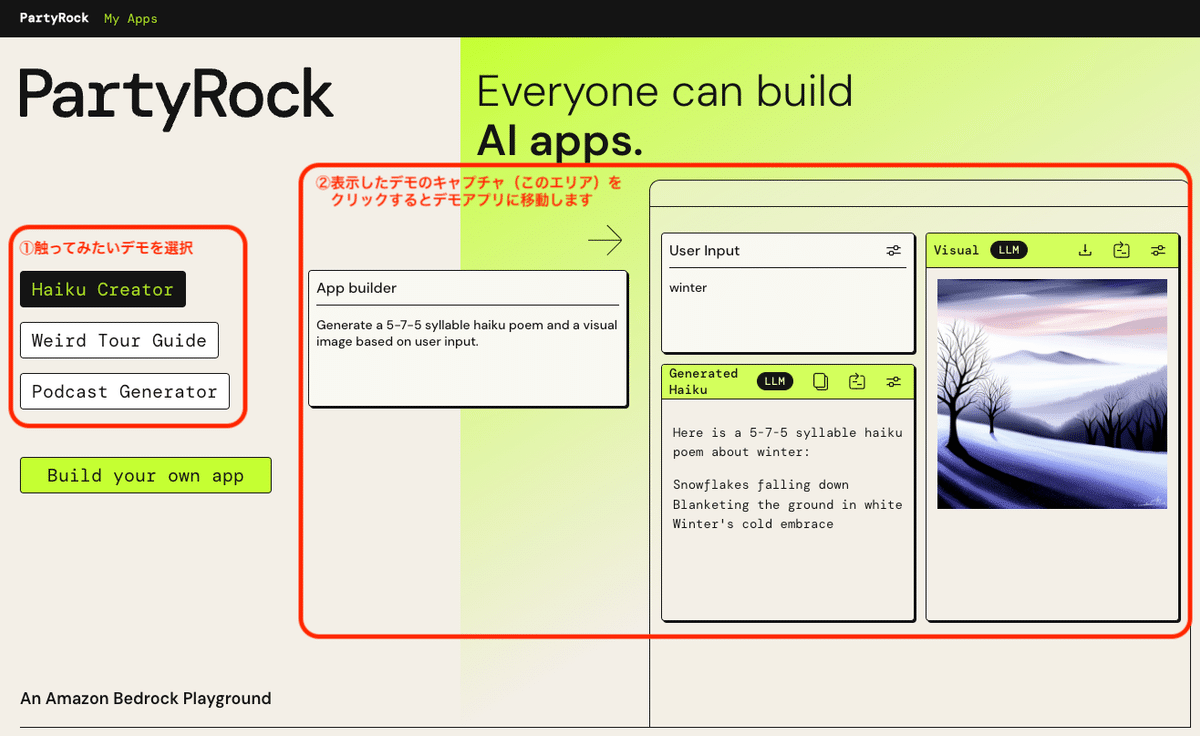Open settings sliders icon on Visual widget
Image resolution: width=1200 pixels, height=736 pixels.
[1158, 250]
